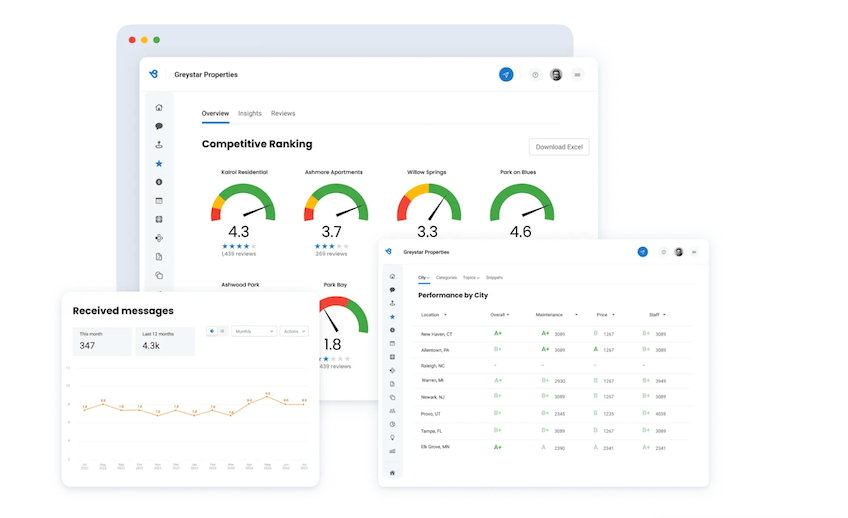Click the New Haven, CT row

(552, 334)
